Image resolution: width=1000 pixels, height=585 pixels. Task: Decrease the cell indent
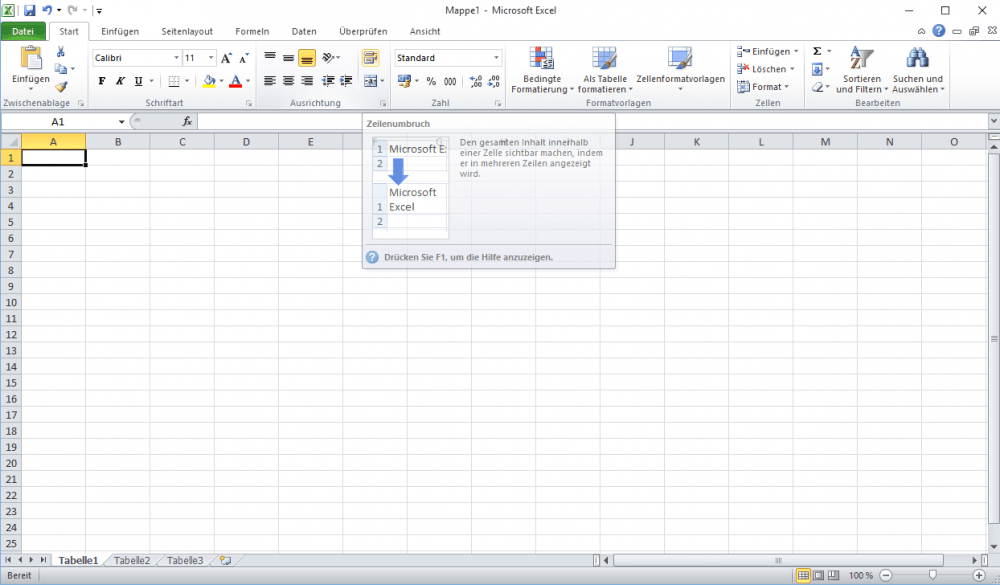click(328, 80)
